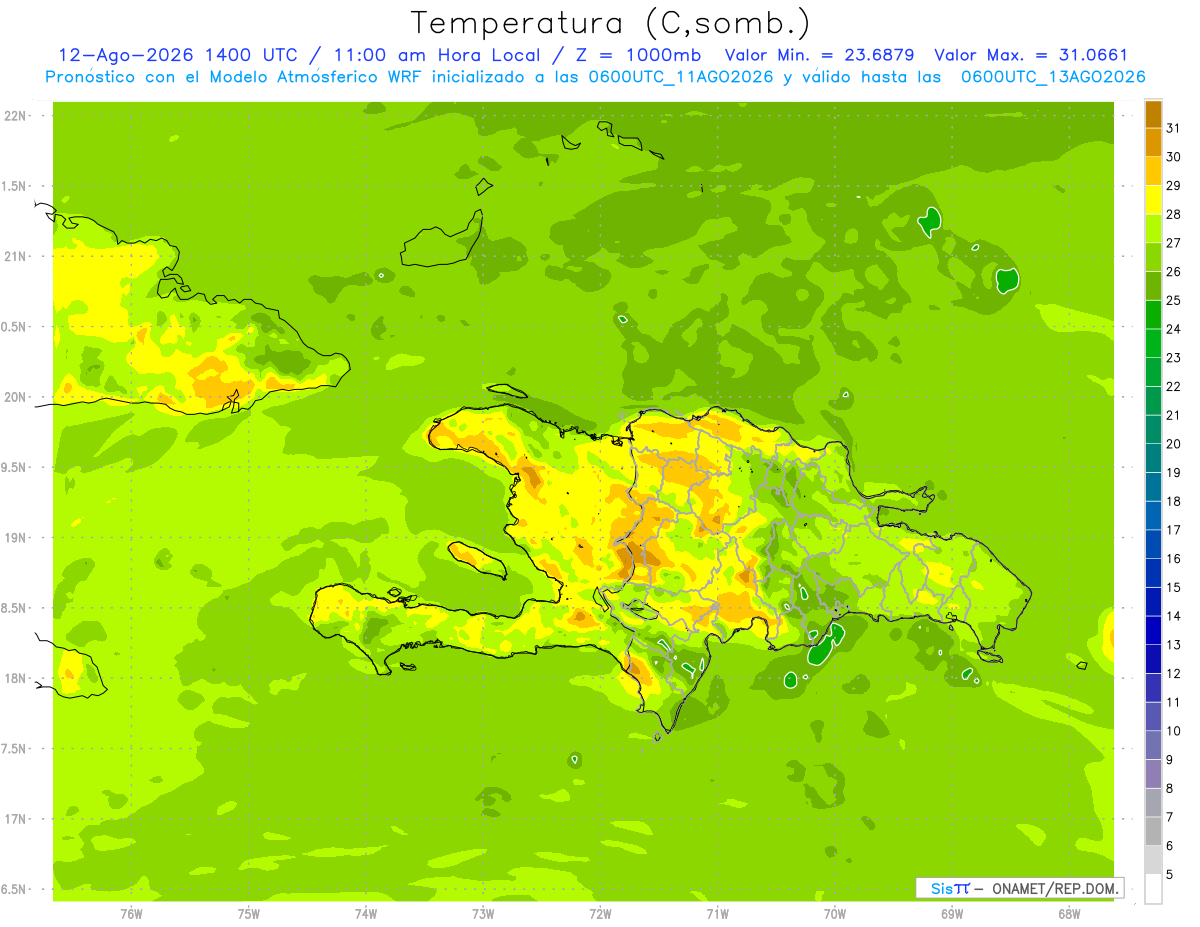Click the latitude axis label '7.5N'
Image resolution: width=1200 pixels, height=927 pixels.
click(15, 749)
